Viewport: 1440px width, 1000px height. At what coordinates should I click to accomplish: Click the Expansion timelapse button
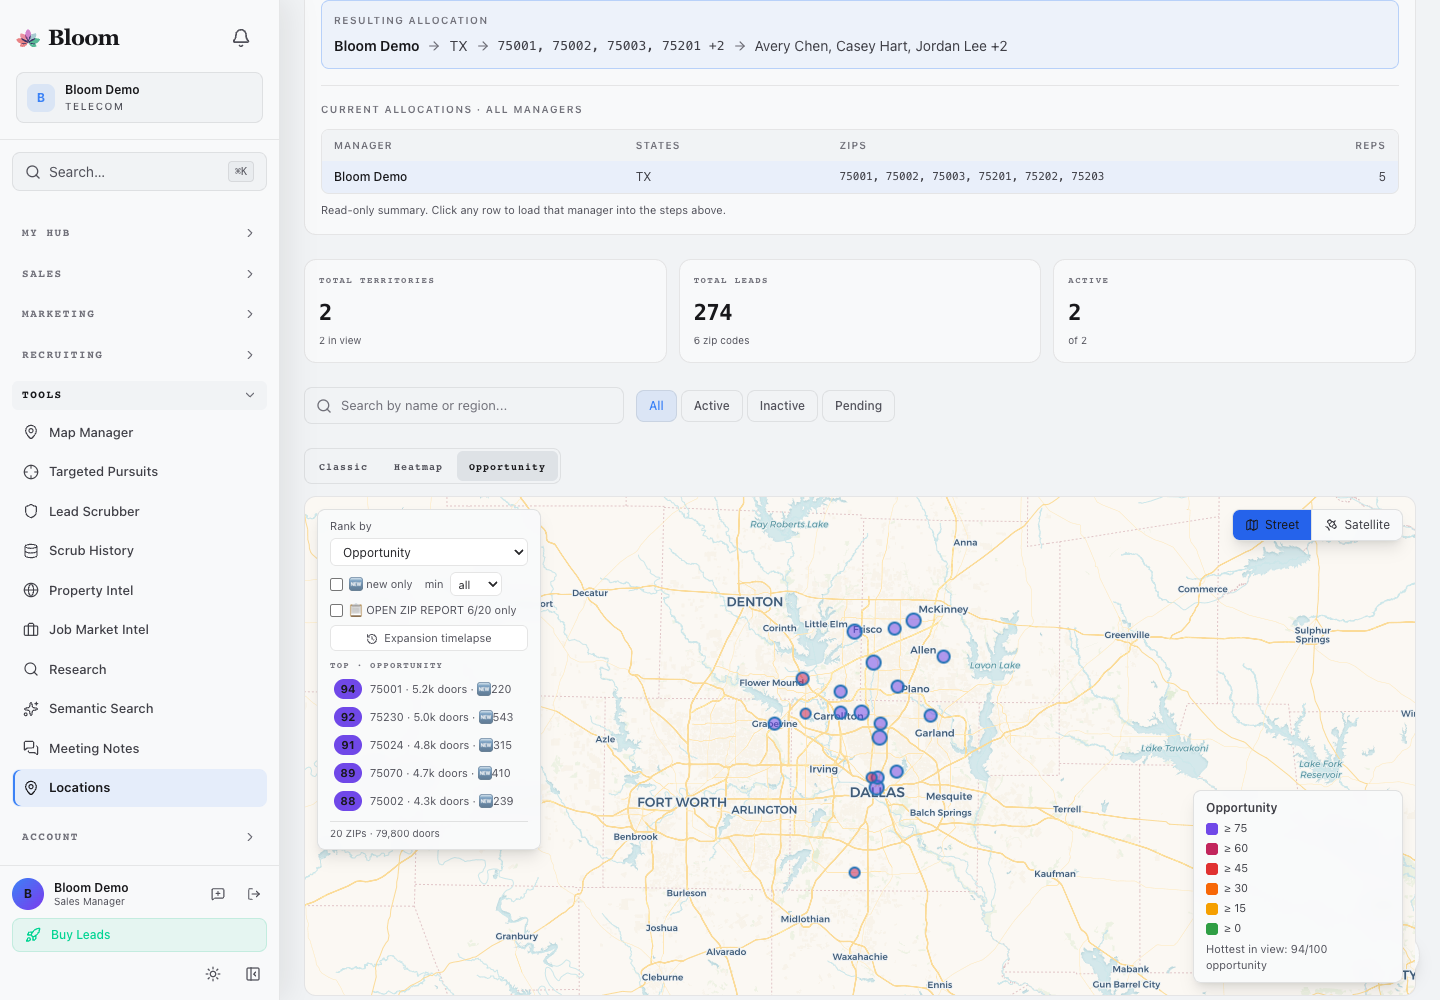[x=429, y=639]
